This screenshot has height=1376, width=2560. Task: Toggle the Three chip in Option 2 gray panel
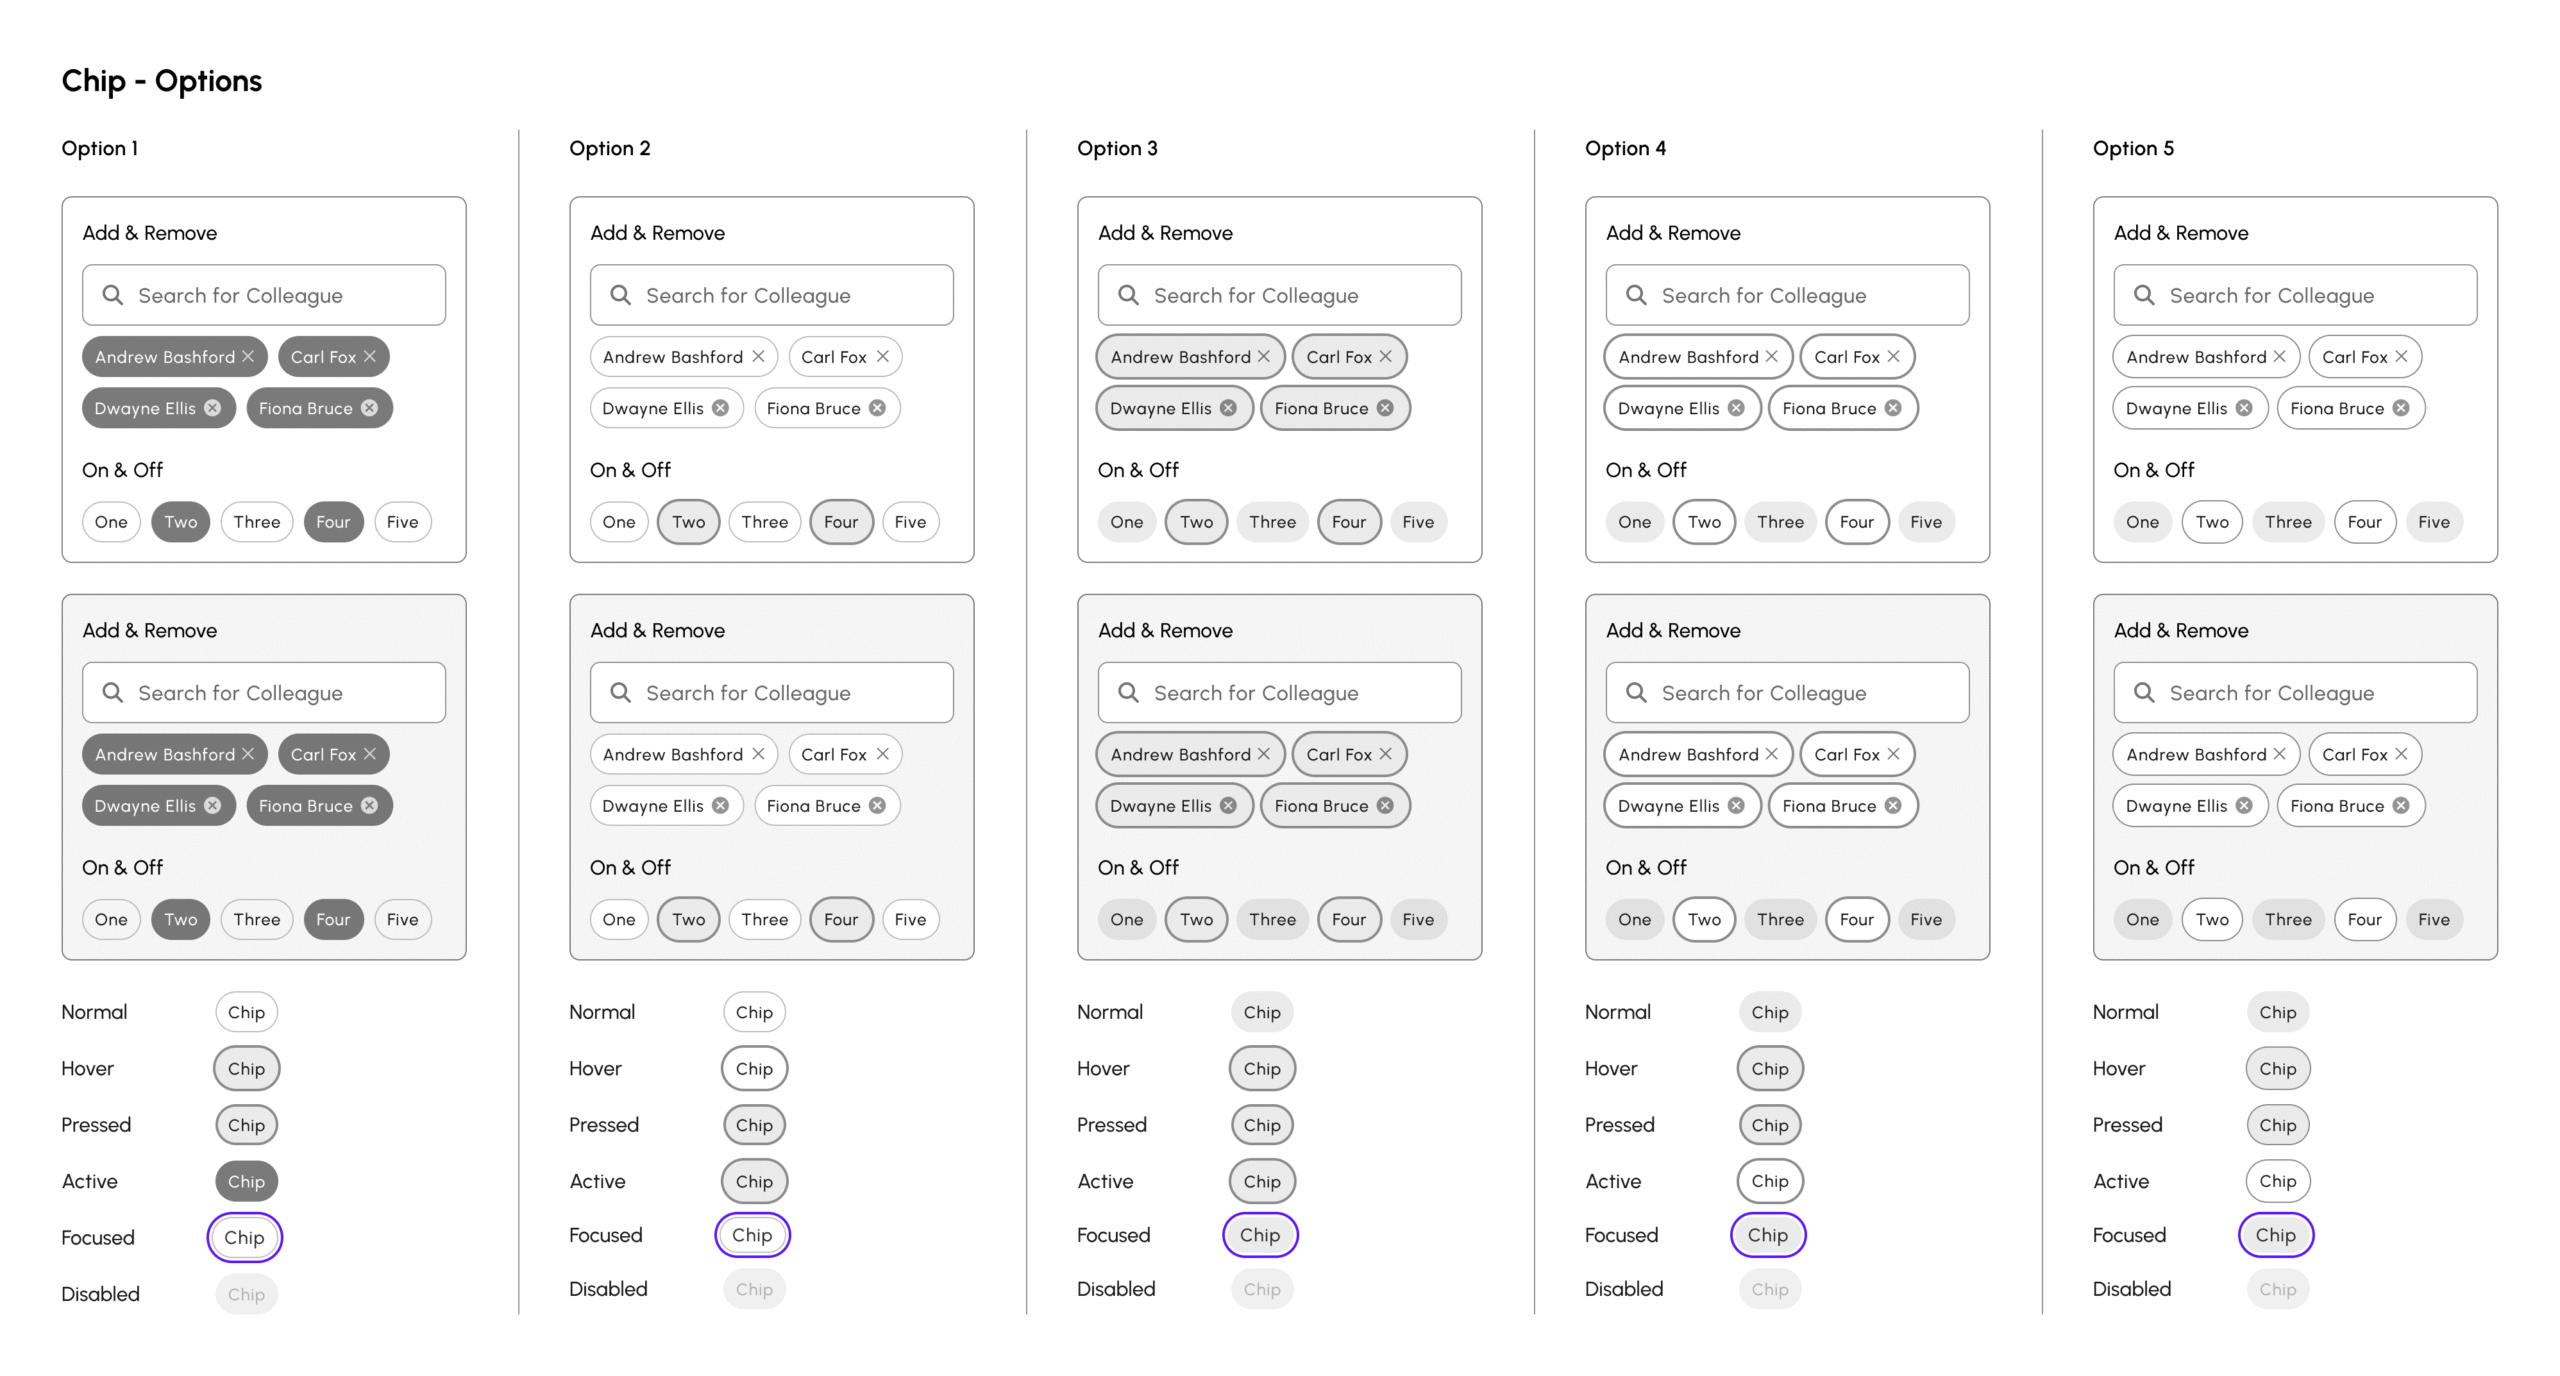coord(764,919)
